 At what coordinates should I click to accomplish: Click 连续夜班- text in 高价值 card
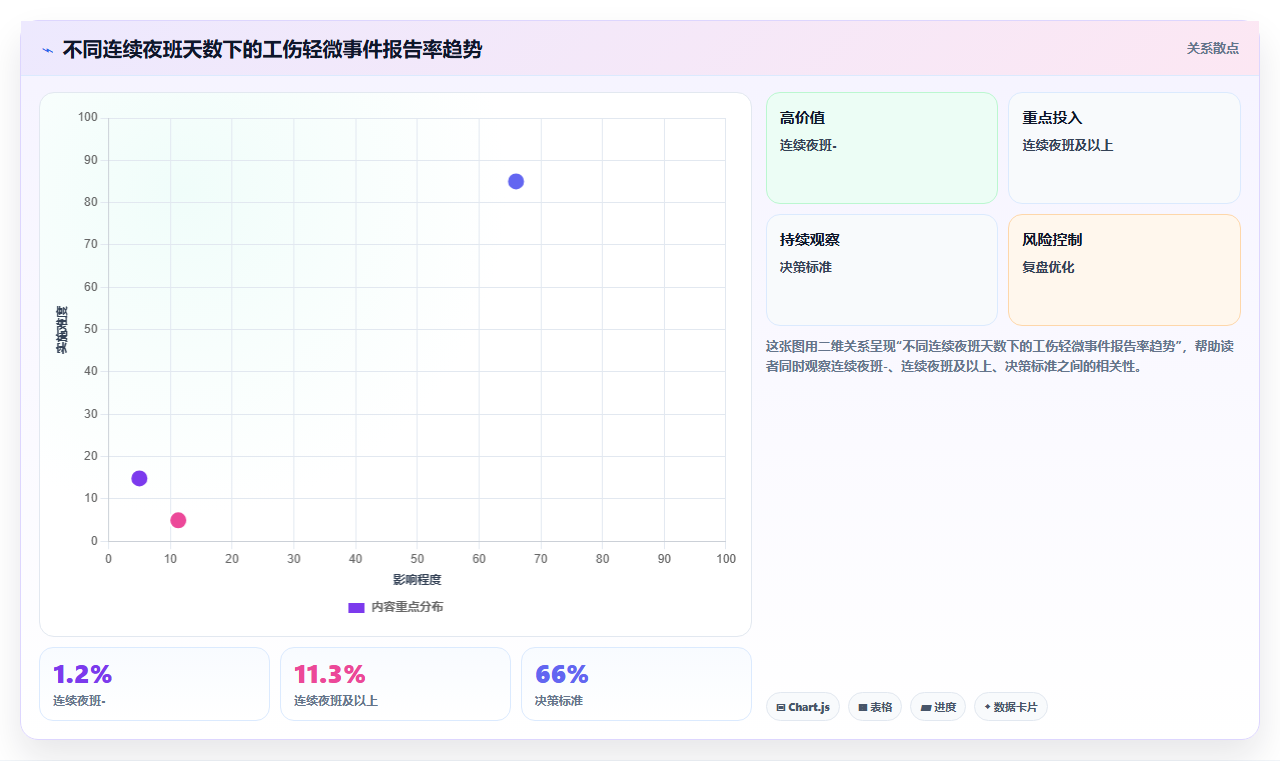(808, 146)
